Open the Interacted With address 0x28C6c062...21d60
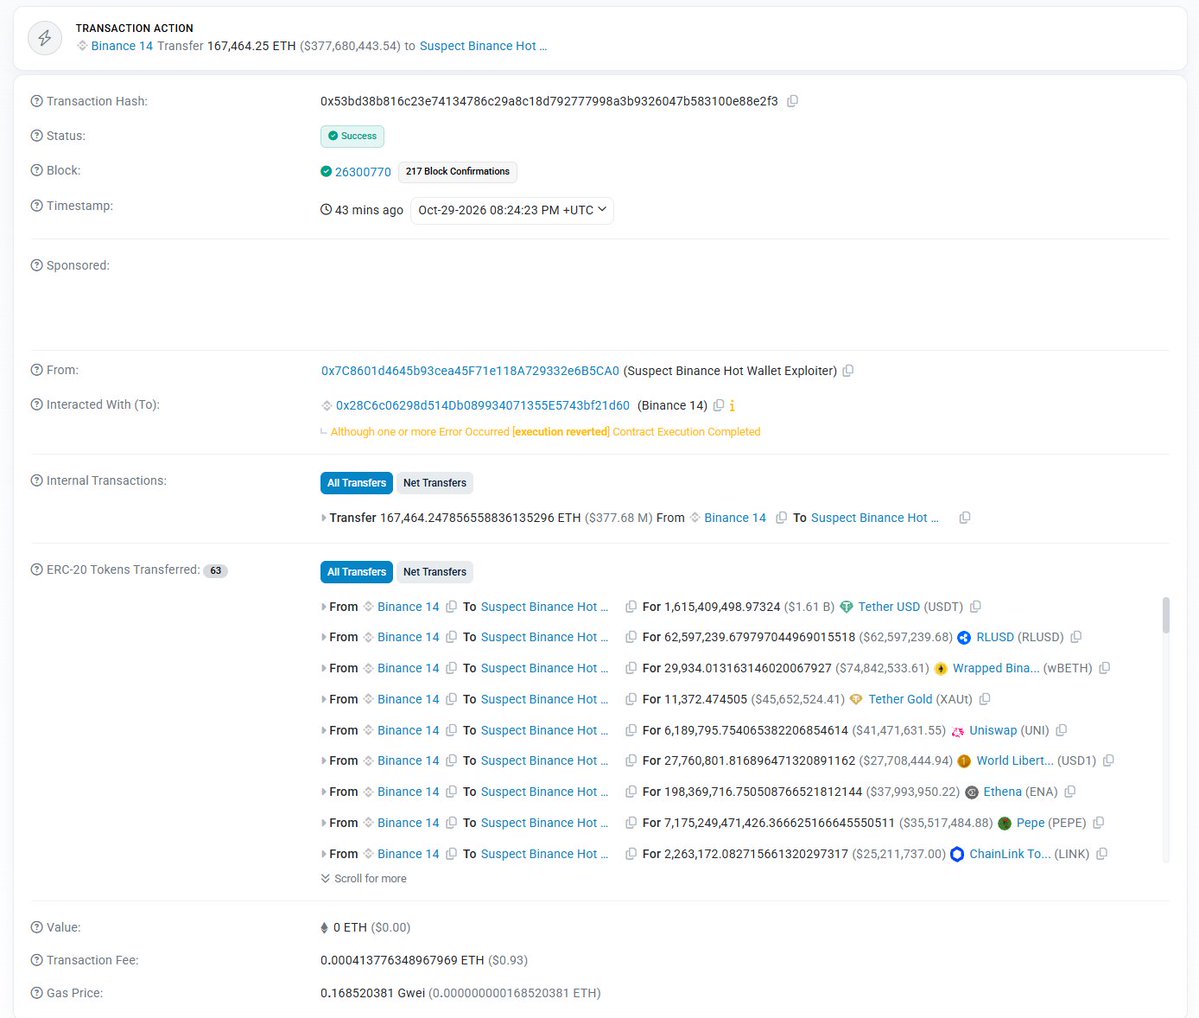Viewport: 1199px width, 1018px height. pos(483,405)
